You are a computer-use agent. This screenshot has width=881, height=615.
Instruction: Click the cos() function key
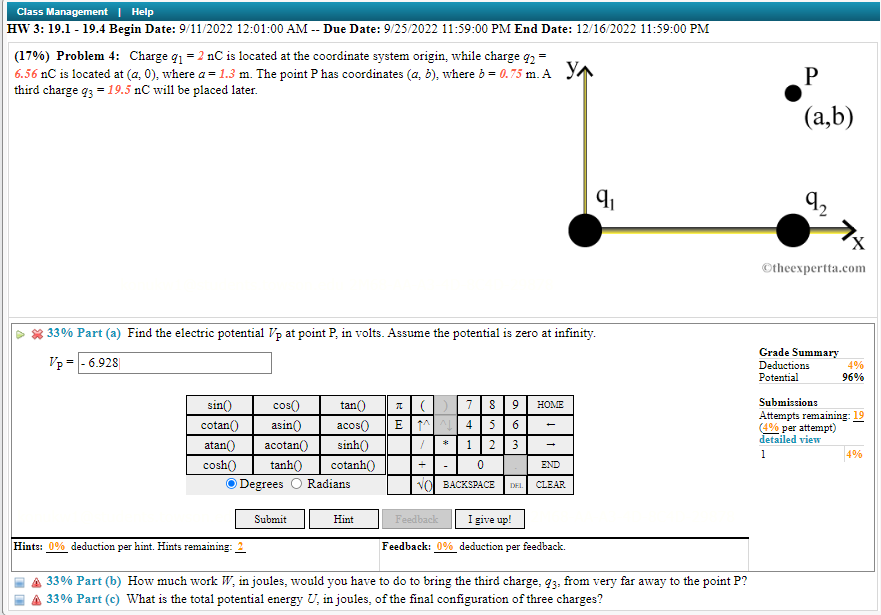[286, 405]
